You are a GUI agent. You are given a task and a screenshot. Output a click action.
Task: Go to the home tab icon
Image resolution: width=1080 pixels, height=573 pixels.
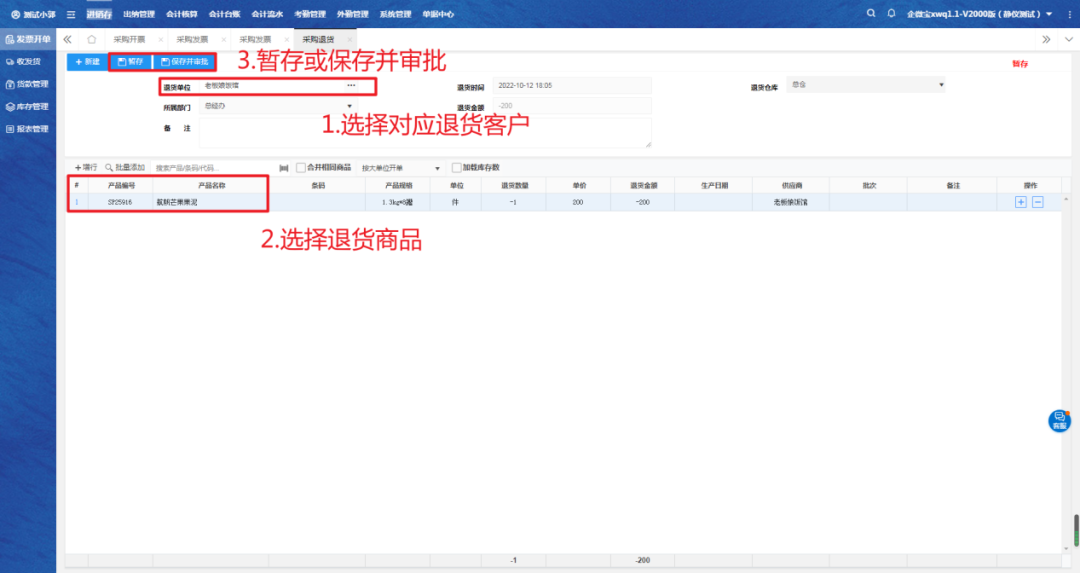(92, 39)
